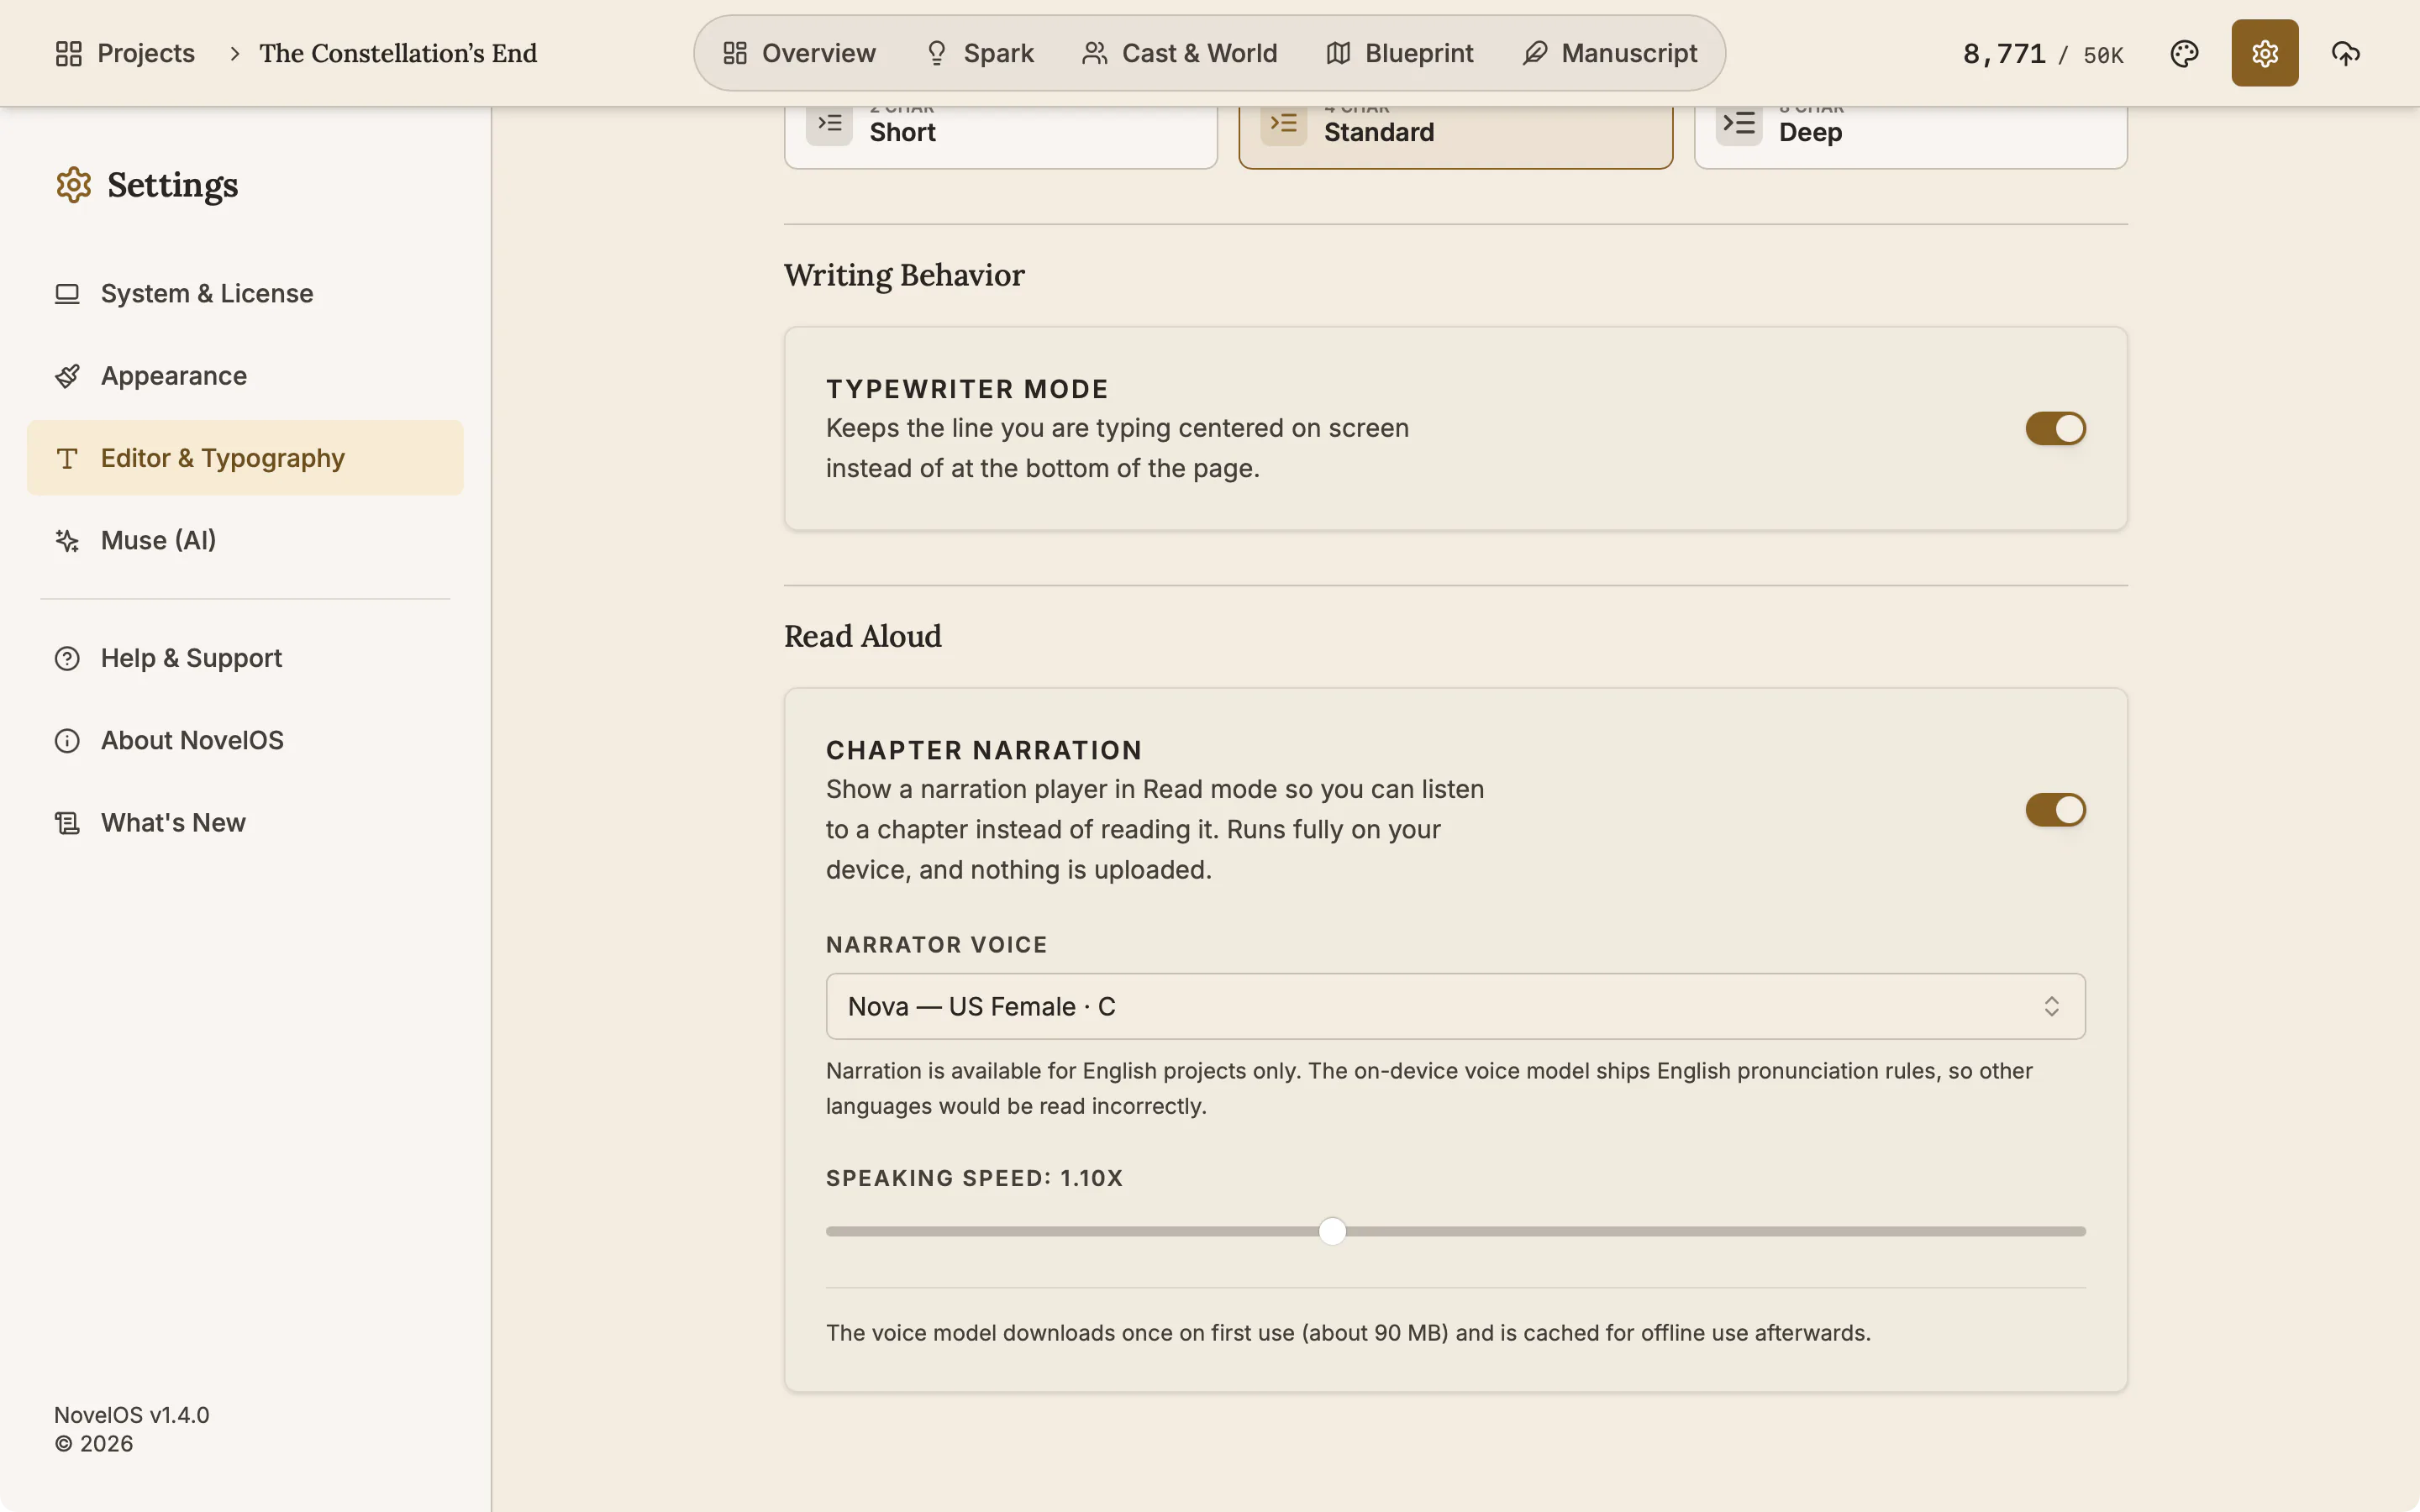Click the cloud upload icon

click(2345, 53)
